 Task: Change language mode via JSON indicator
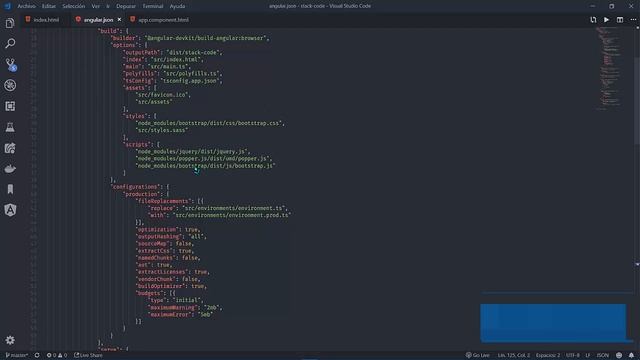pos(602,355)
